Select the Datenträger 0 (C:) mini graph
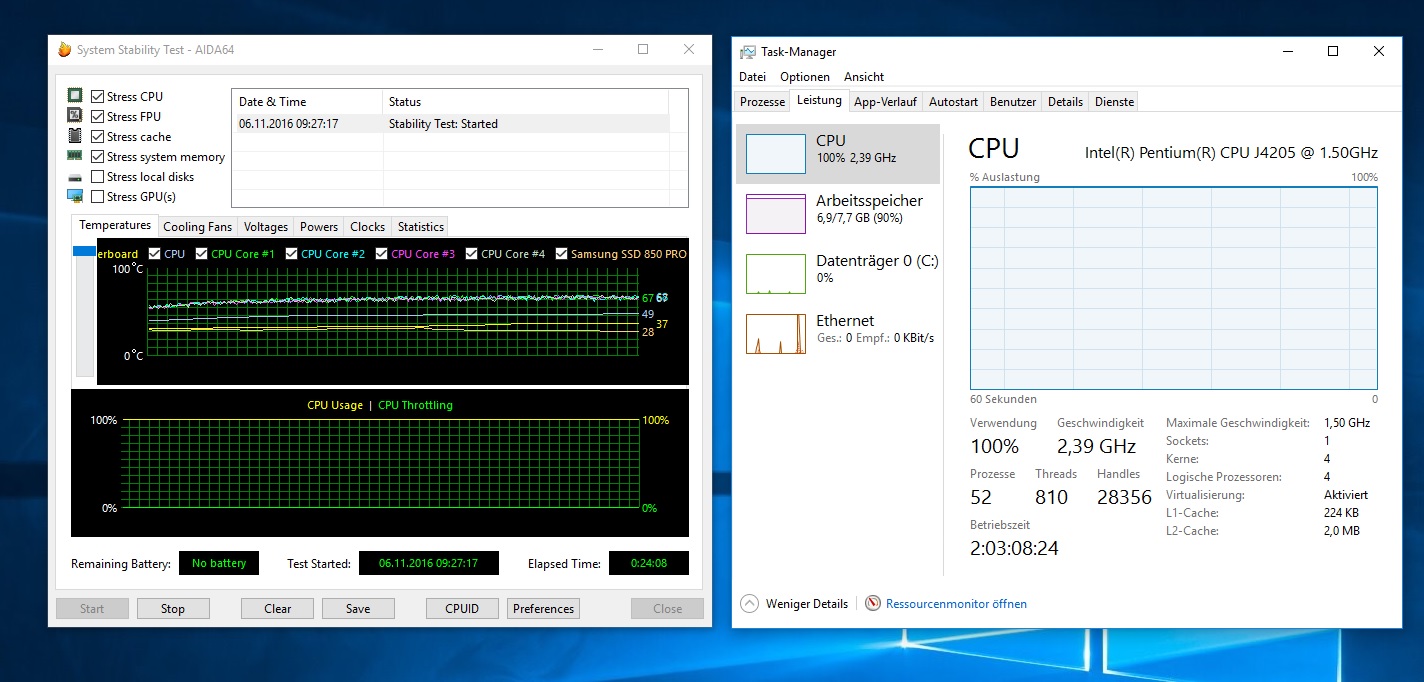Viewport: 1424px width, 682px height. point(776,274)
